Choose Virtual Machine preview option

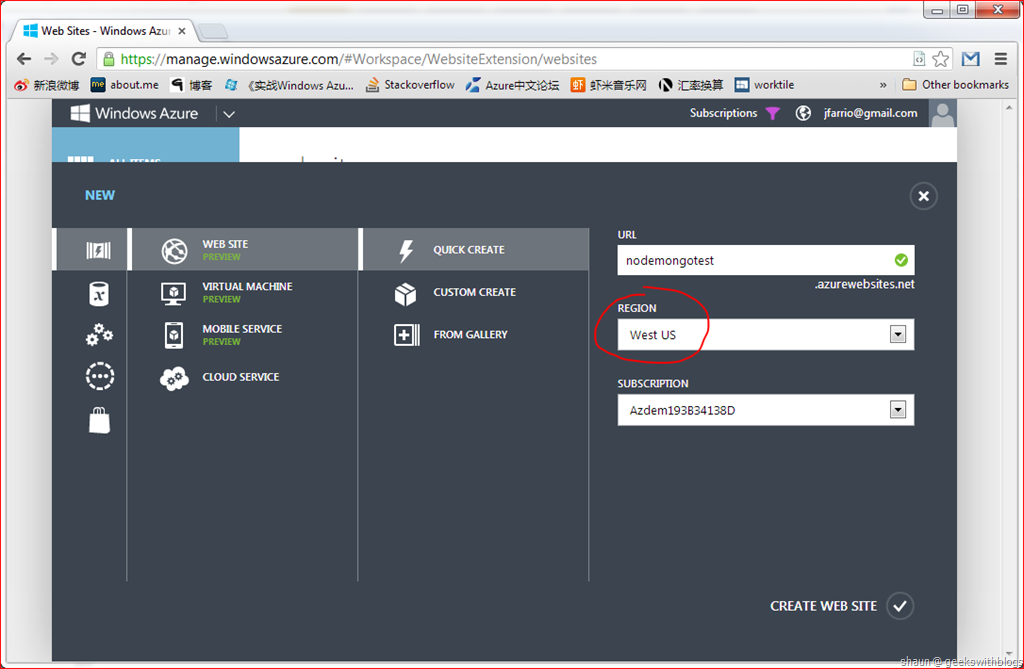coord(244,292)
